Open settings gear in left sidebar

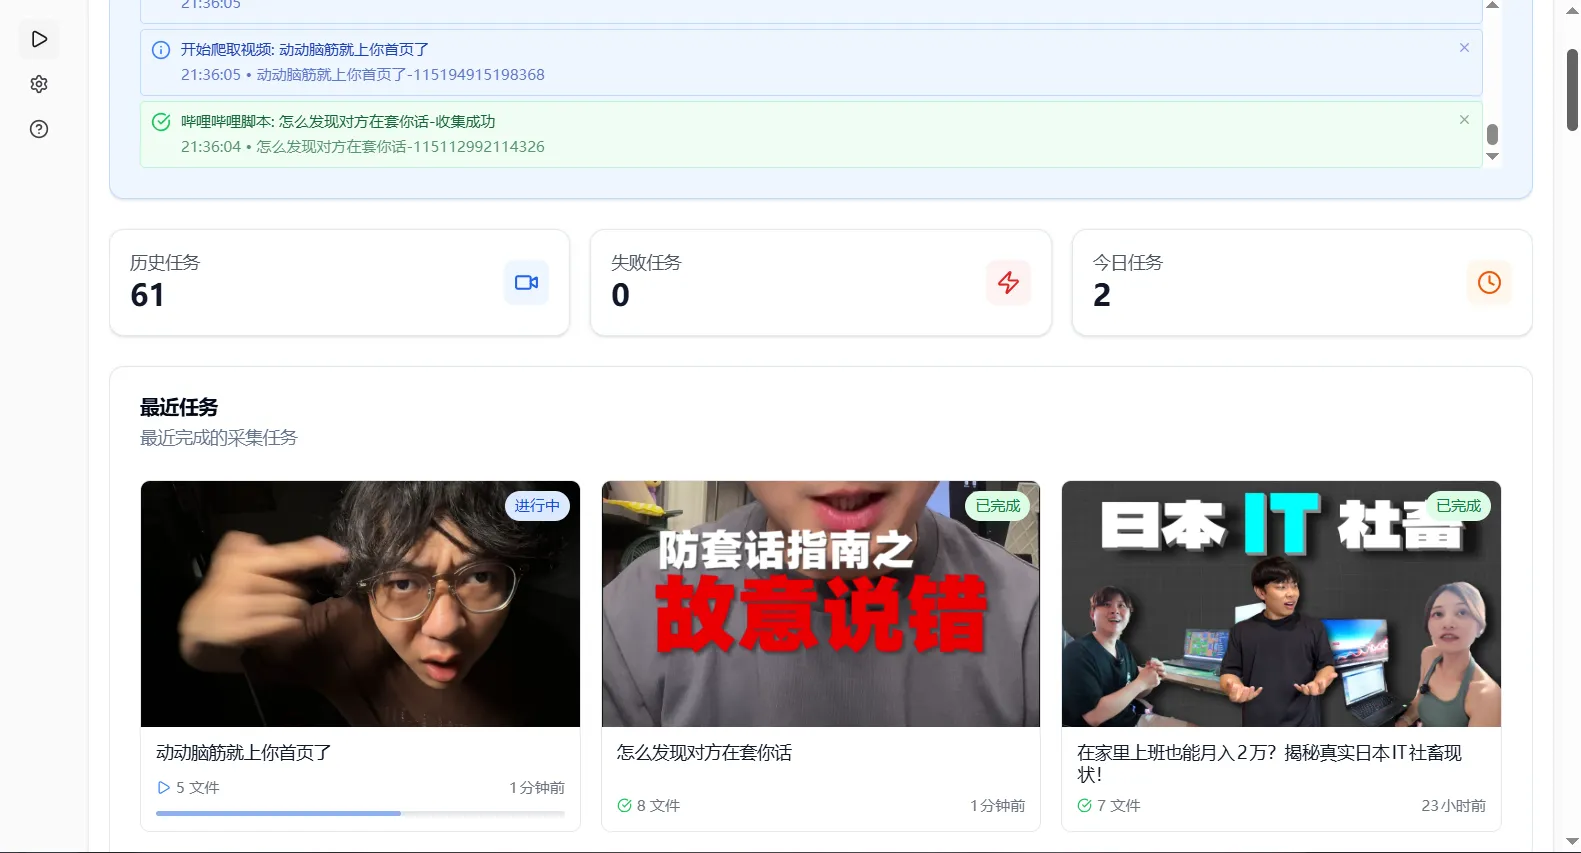tap(39, 84)
